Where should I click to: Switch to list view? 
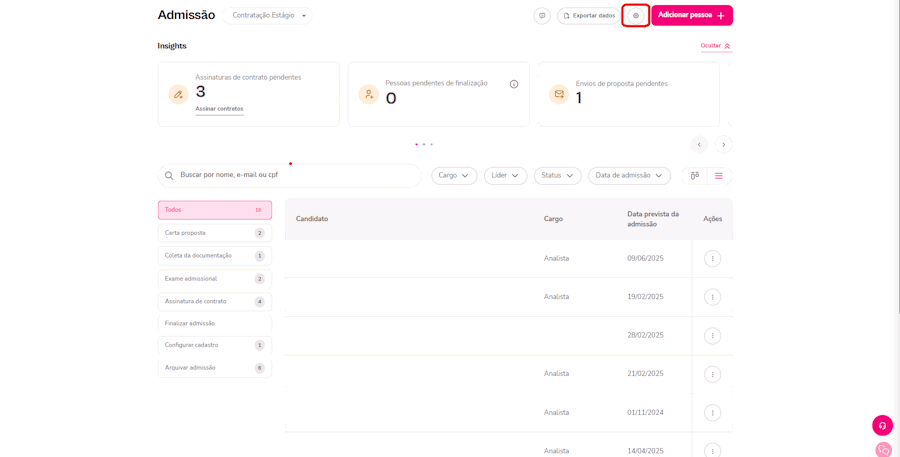(x=719, y=176)
